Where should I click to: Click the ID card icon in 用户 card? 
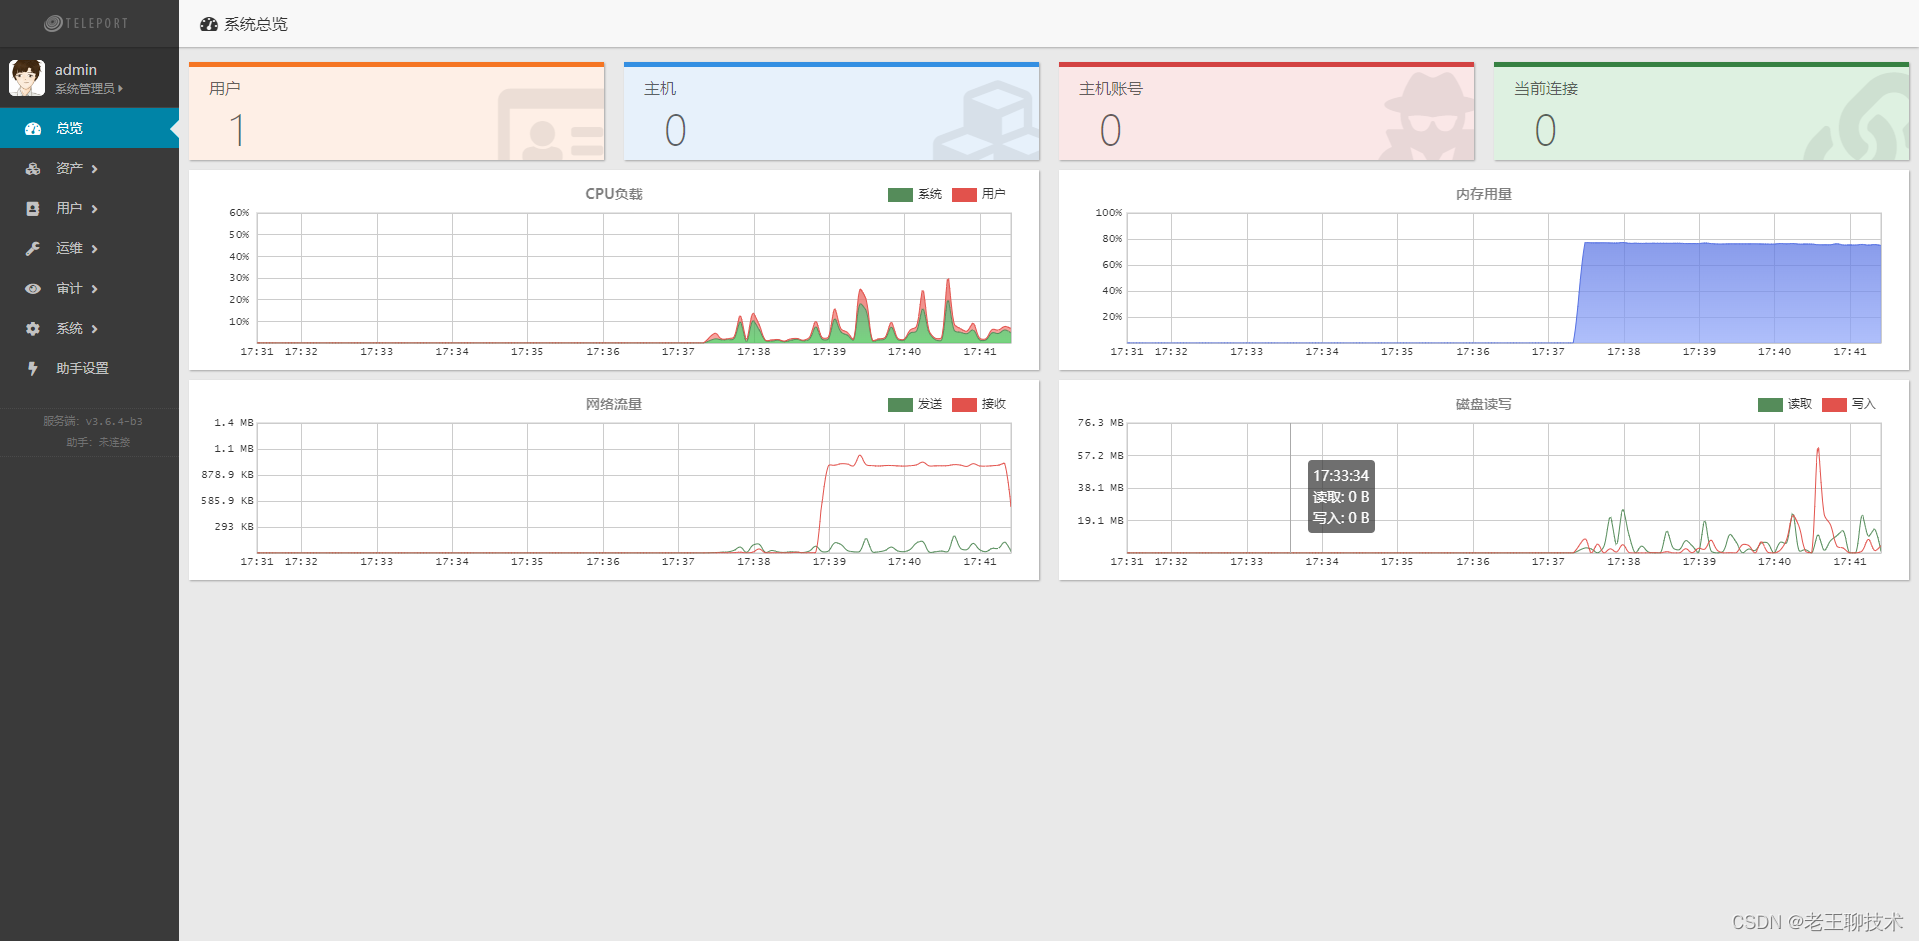coord(550,125)
